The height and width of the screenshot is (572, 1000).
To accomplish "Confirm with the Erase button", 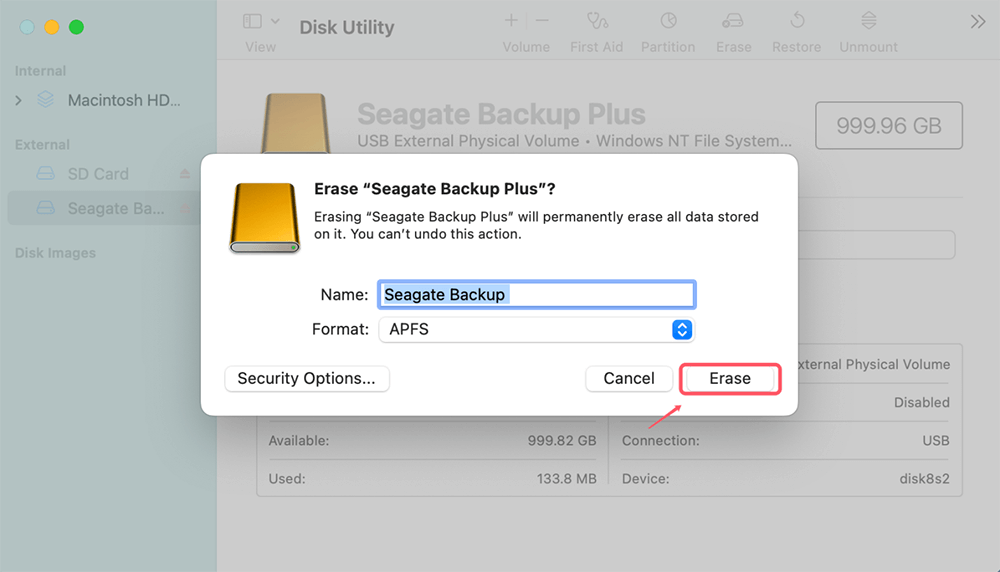I will (730, 379).
